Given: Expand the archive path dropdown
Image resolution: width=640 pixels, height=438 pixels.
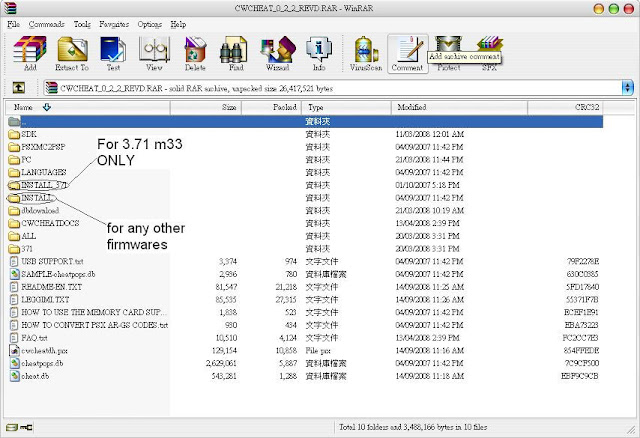Looking at the screenshot, I should (628, 88).
